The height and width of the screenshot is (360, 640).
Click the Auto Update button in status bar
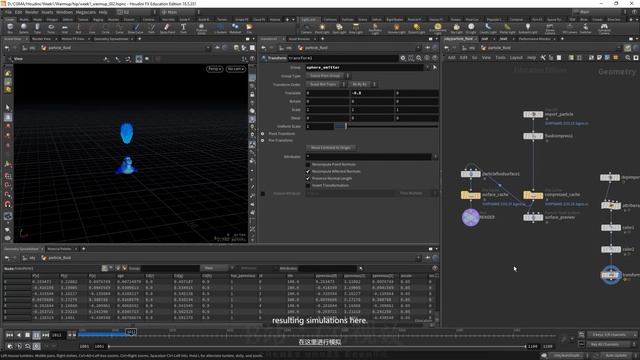(x=616, y=356)
